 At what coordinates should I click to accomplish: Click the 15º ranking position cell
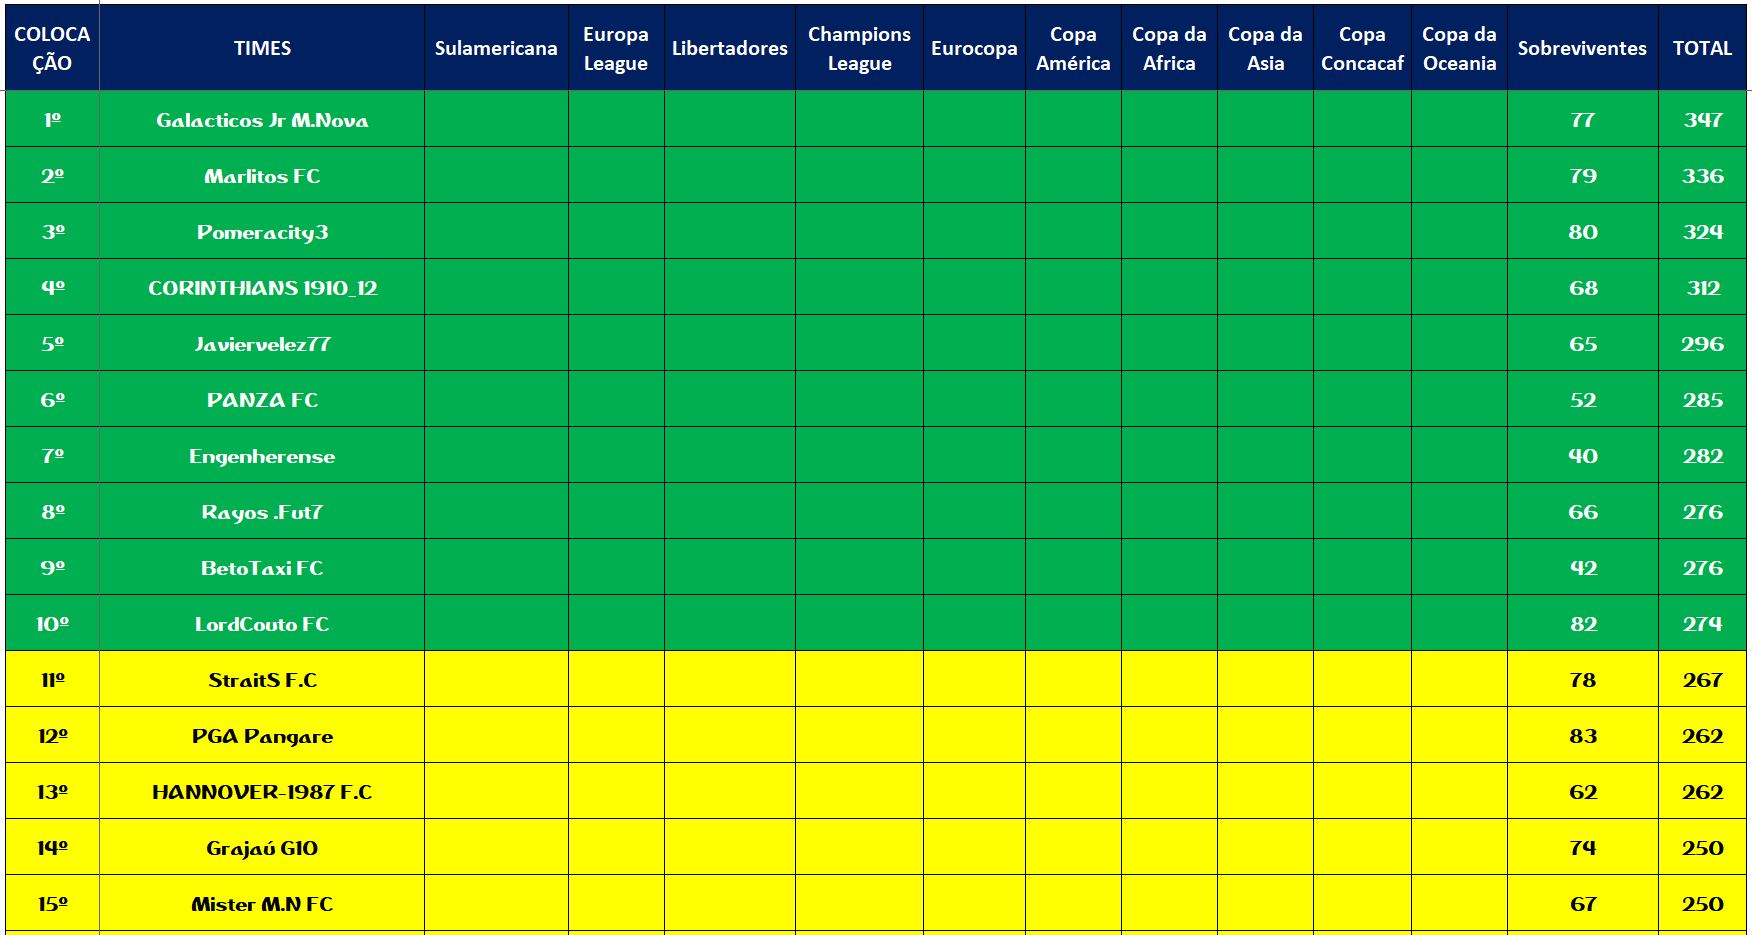[53, 904]
